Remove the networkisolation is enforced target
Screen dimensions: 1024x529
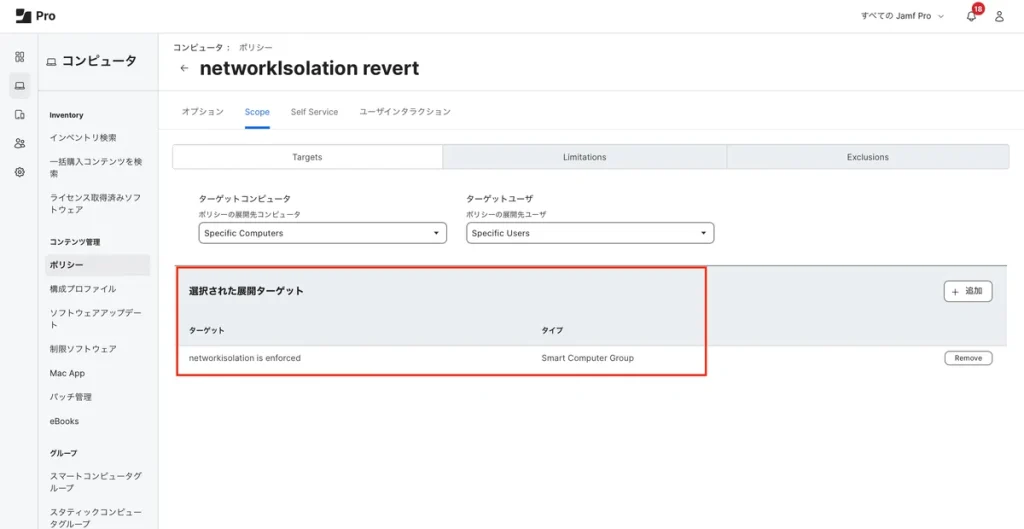coord(967,358)
